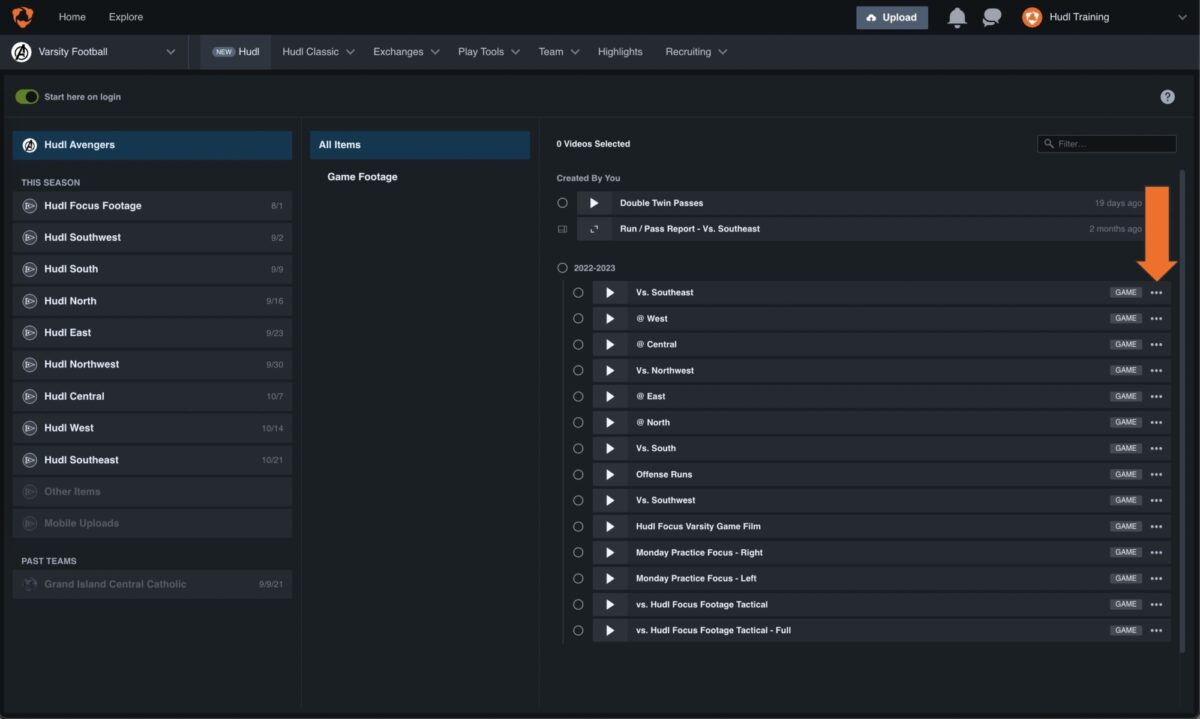The image size is (1200, 719).
Task: Open the Run / Pass Report expand icon
Action: pyautogui.click(x=594, y=228)
